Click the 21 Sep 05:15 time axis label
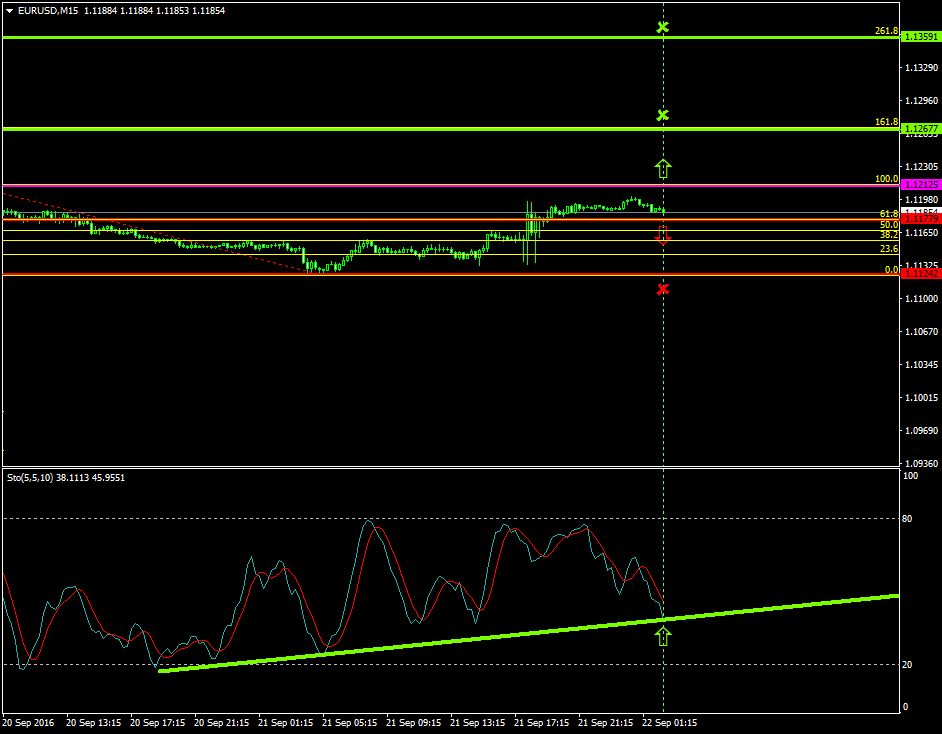 click(355, 722)
